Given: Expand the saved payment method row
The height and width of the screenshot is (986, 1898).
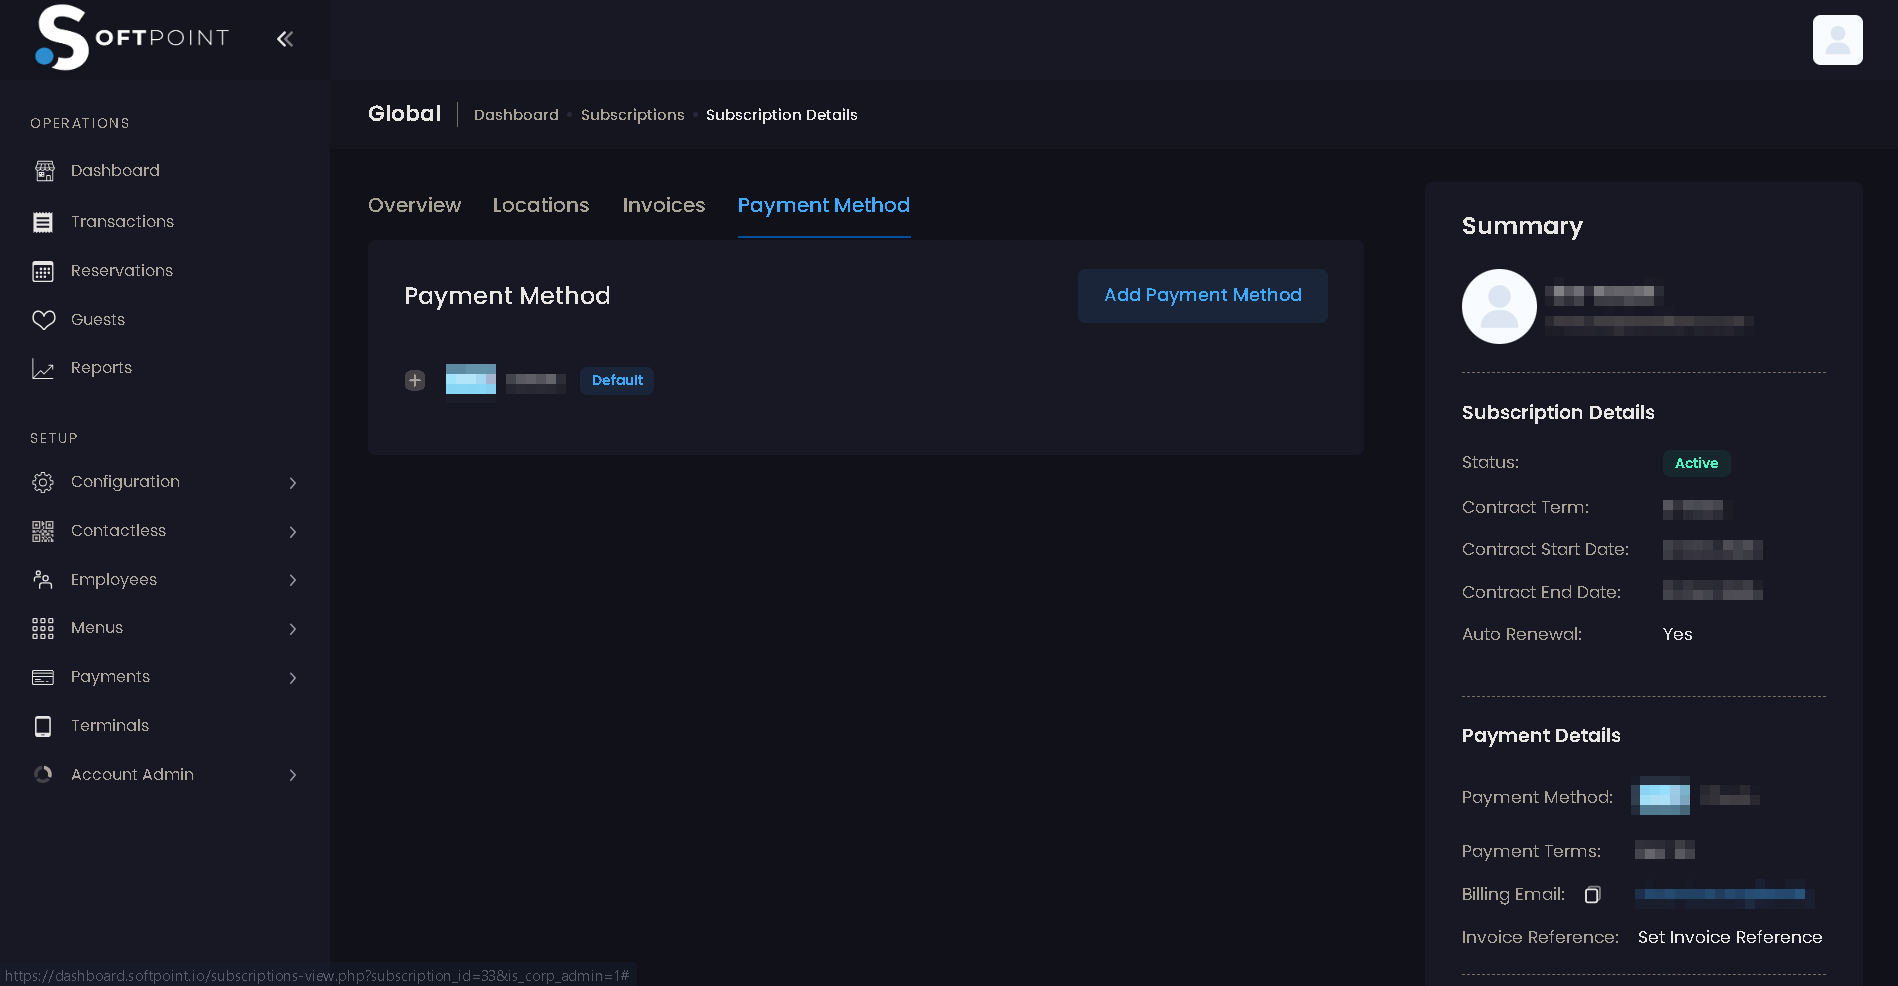Looking at the screenshot, I should 415,381.
